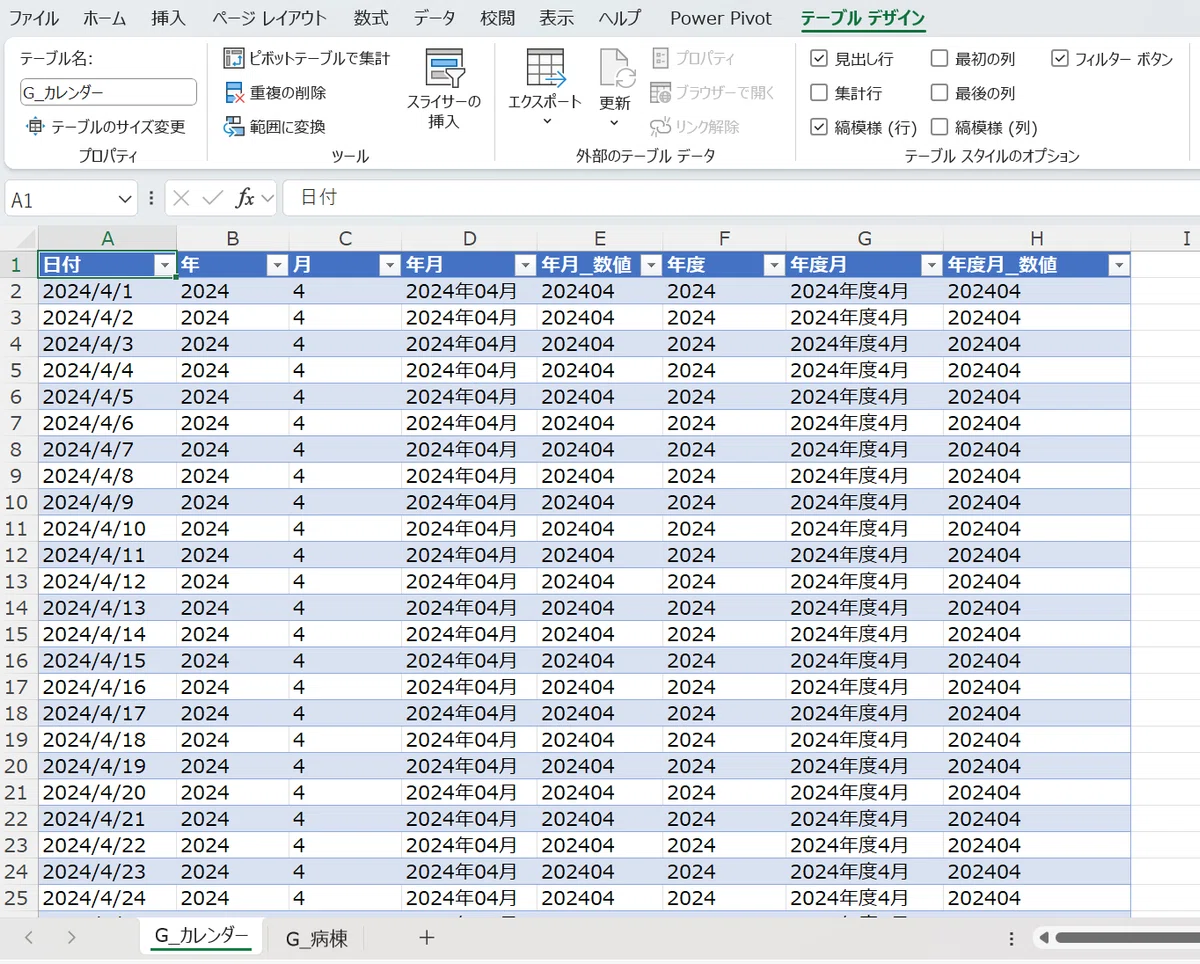
Task: Toggle the フィルター ボタン checkbox
Action: pos(1060,59)
